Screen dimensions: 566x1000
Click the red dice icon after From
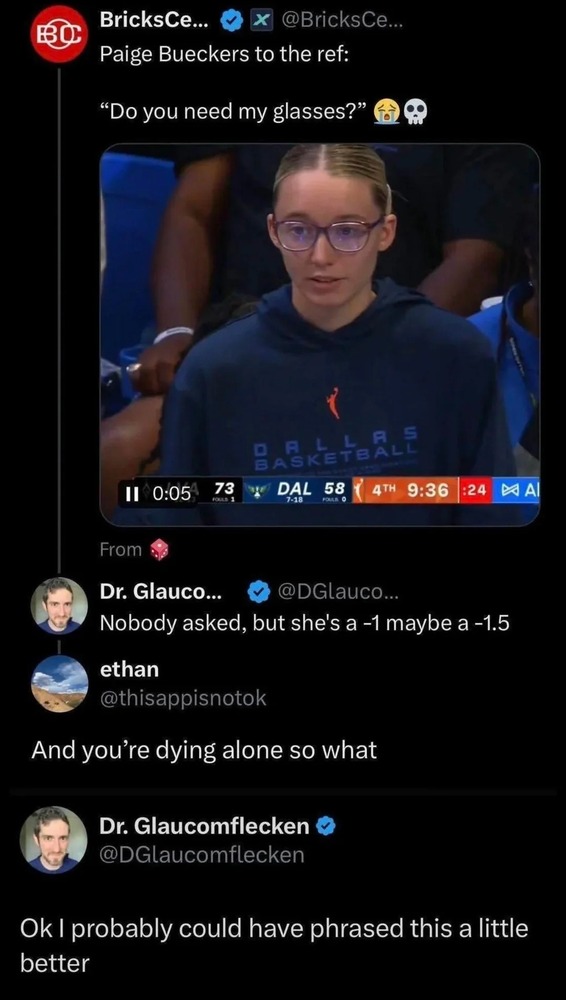(160, 550)
